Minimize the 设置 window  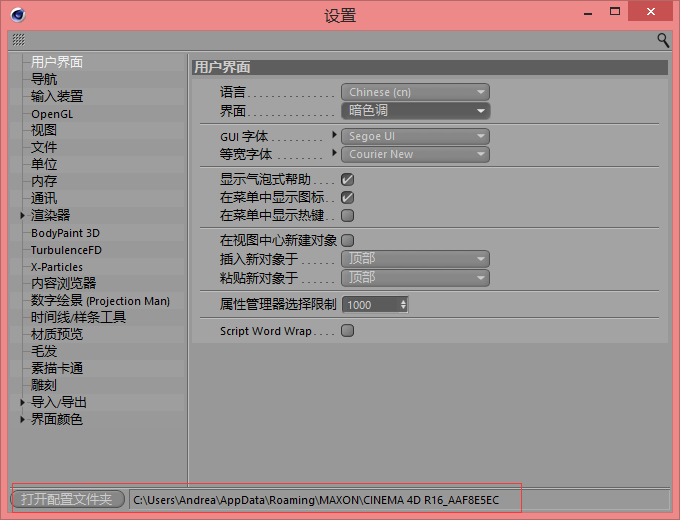pyautogui.click(x=588, y=13)
